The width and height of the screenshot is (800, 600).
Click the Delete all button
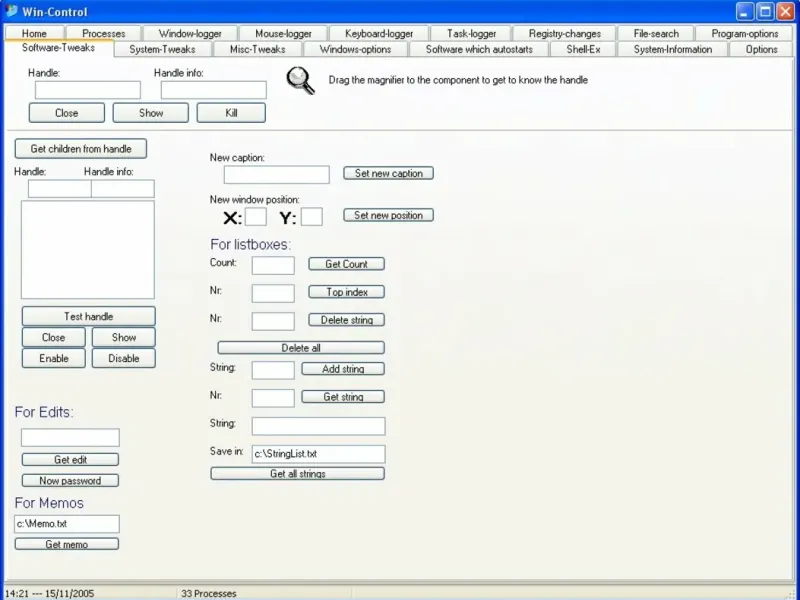point(301,348)
